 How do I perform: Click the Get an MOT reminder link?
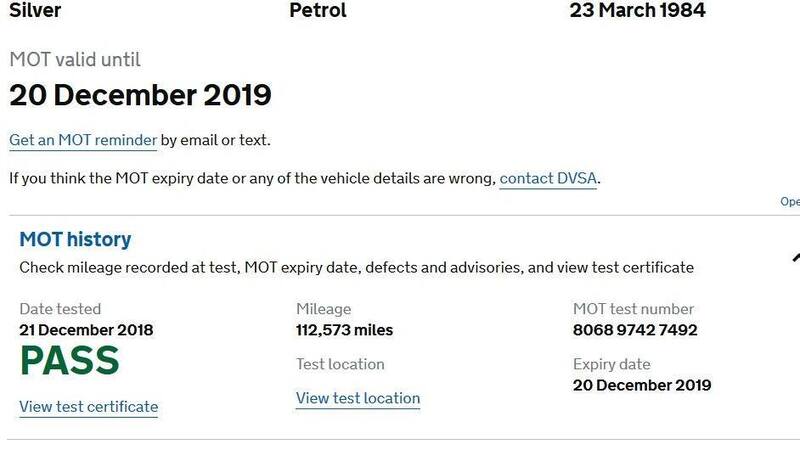(x=83, y=140)
